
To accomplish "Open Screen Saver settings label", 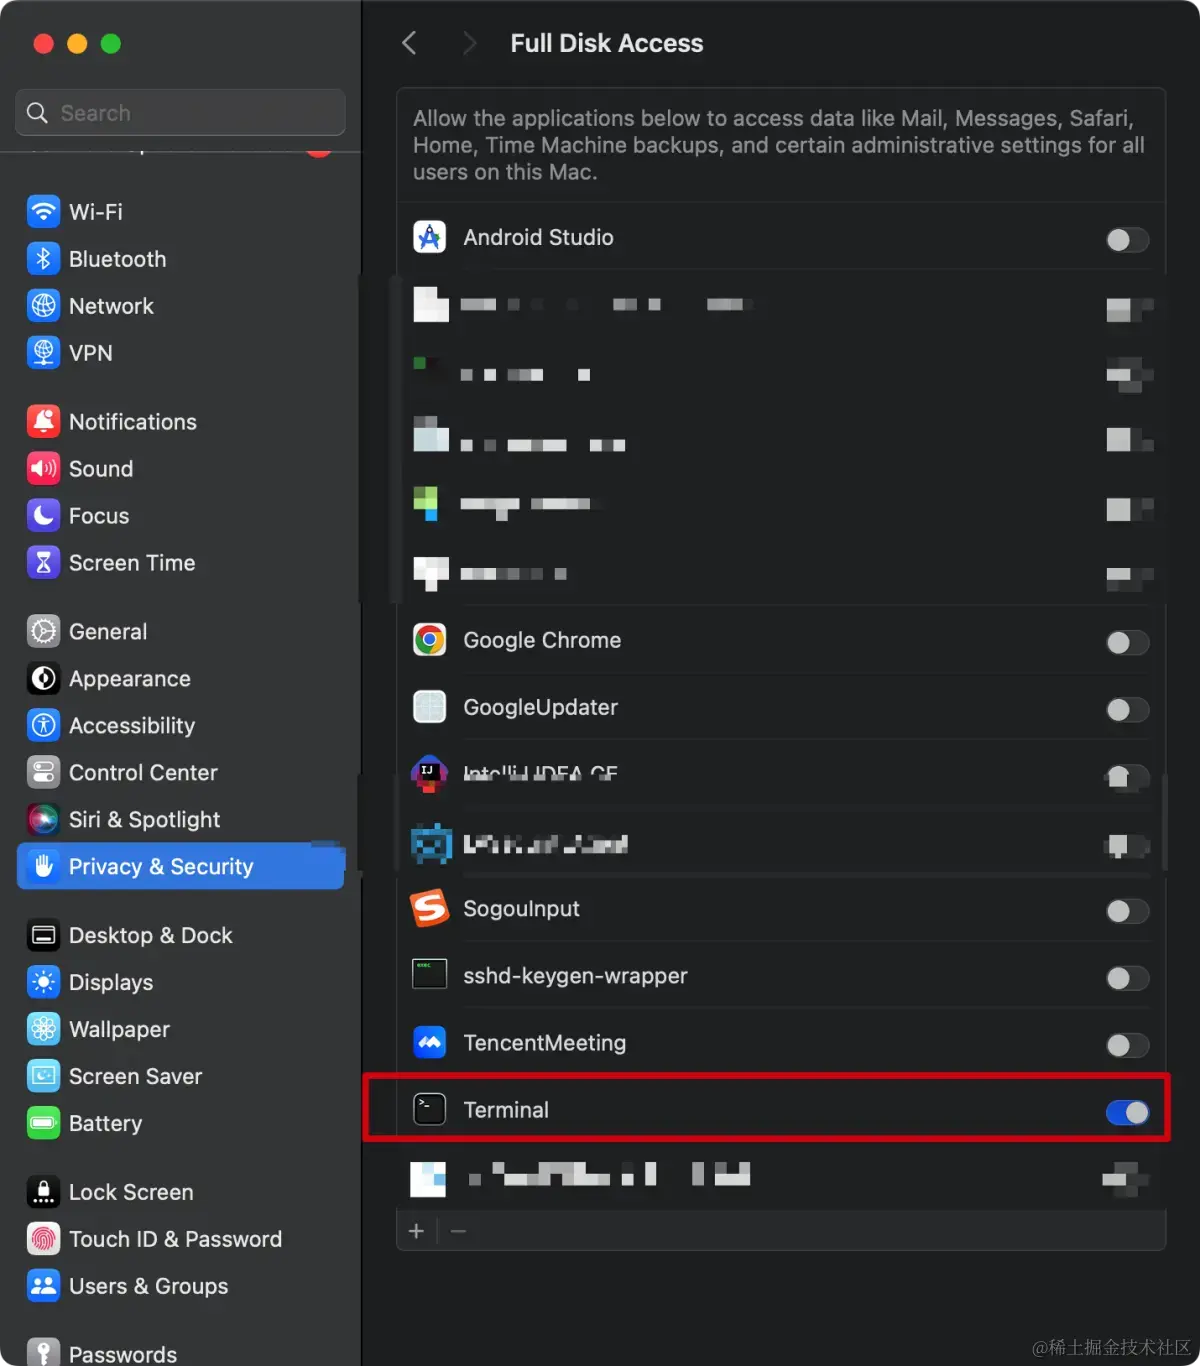I will [135, 1077].
